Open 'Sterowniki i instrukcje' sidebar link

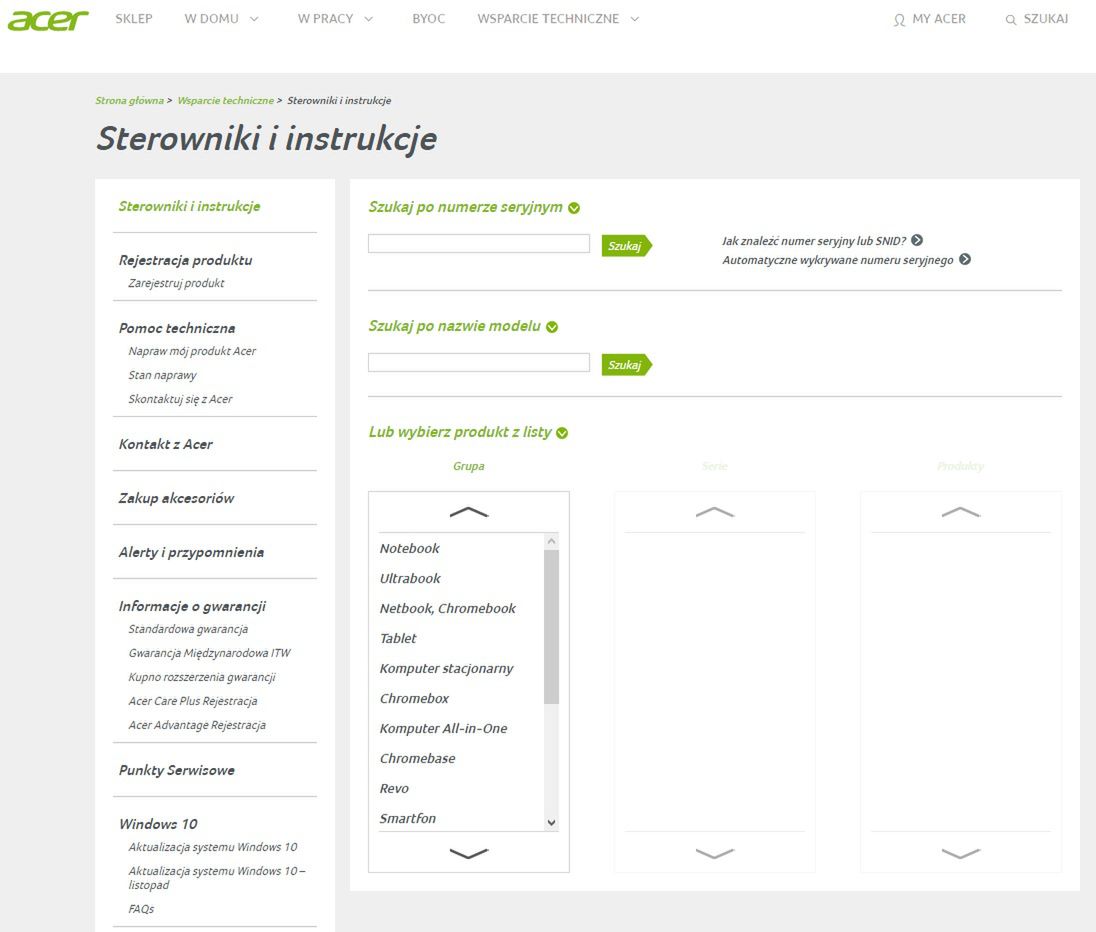point(189,206)
